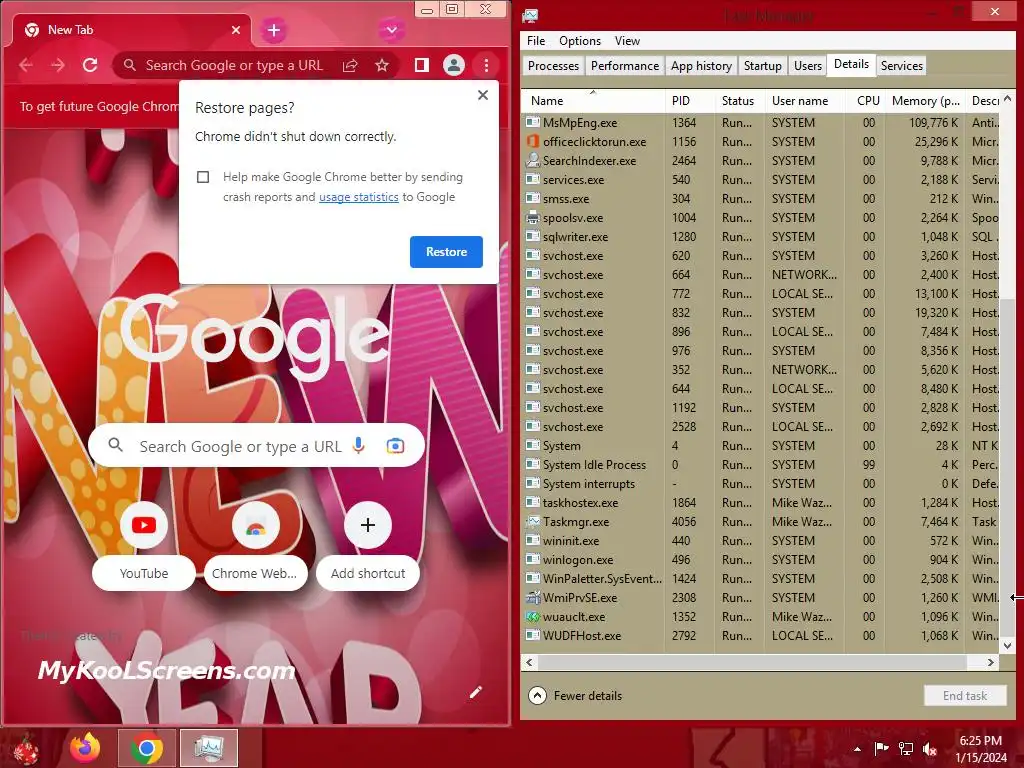Show hidden tray icons arrow
1024x768 pixels.
857,749
